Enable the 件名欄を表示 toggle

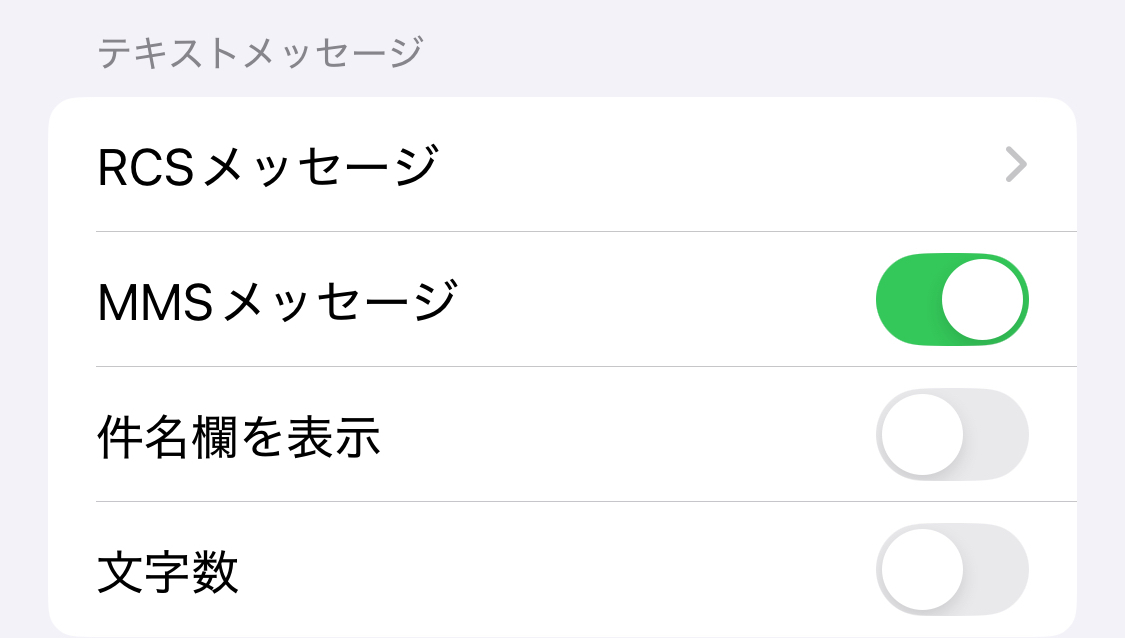951,435
